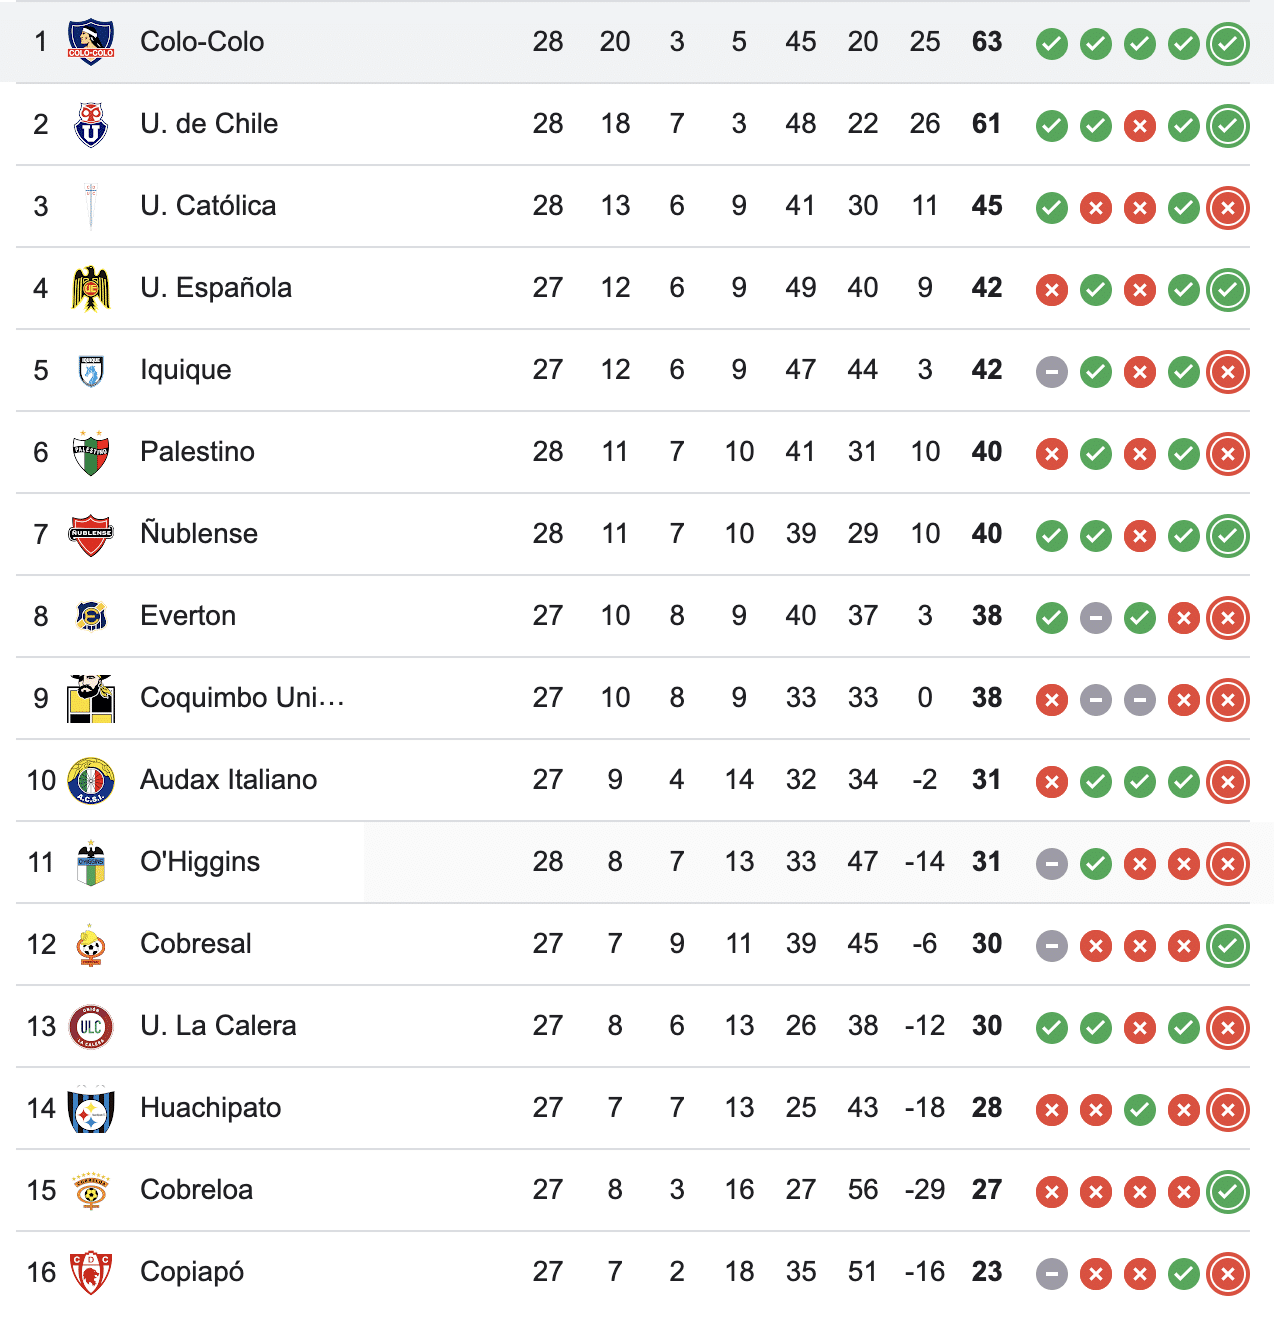The width and height of the screenshot is (1274, 1318).
Task: Open the U. La Calera team link
Action: [218, 1026]
